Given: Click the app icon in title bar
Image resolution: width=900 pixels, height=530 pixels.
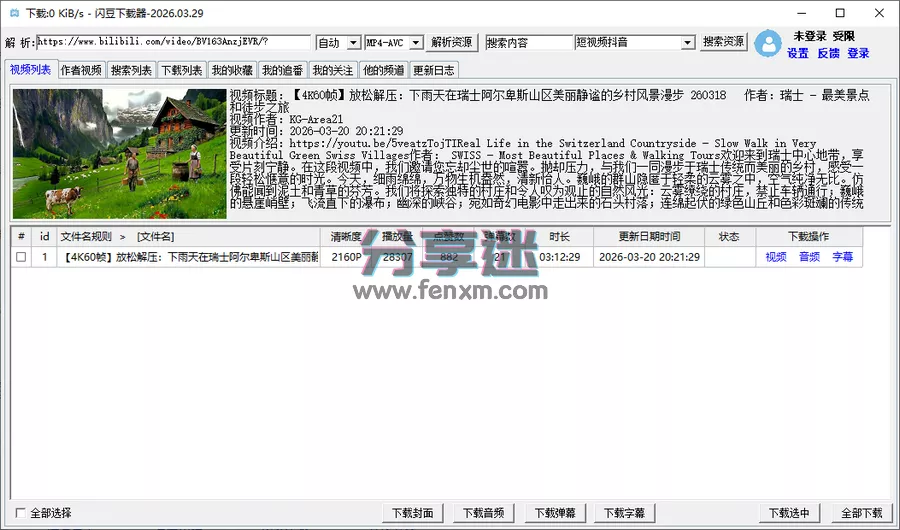Looking at the screenshot, I should [14, 13].
